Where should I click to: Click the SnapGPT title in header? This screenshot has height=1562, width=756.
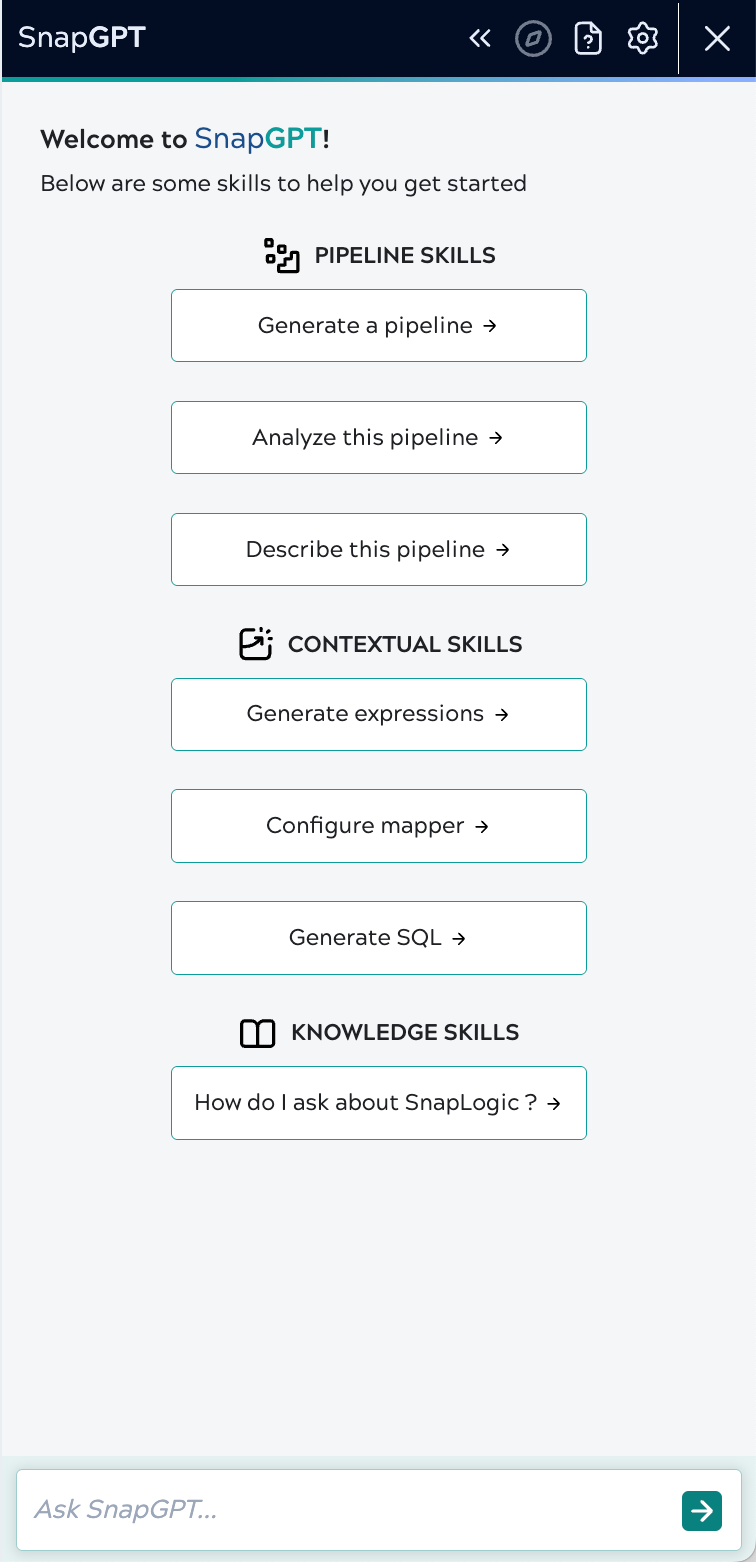82,39
